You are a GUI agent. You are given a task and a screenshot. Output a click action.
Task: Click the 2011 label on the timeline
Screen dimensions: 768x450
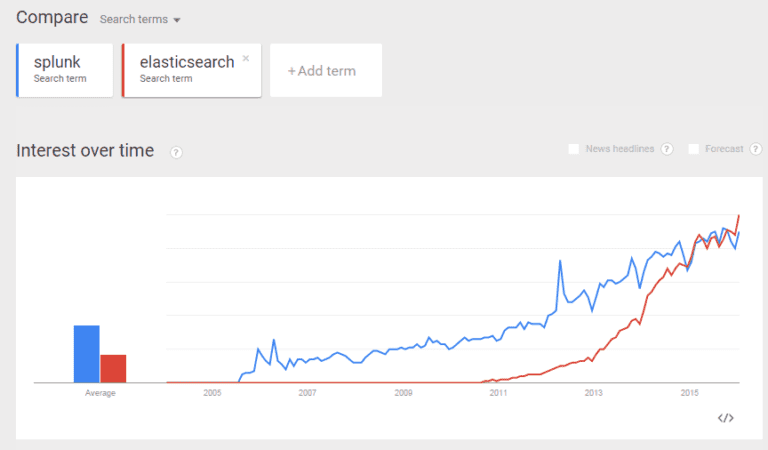(x=498, y=393)
